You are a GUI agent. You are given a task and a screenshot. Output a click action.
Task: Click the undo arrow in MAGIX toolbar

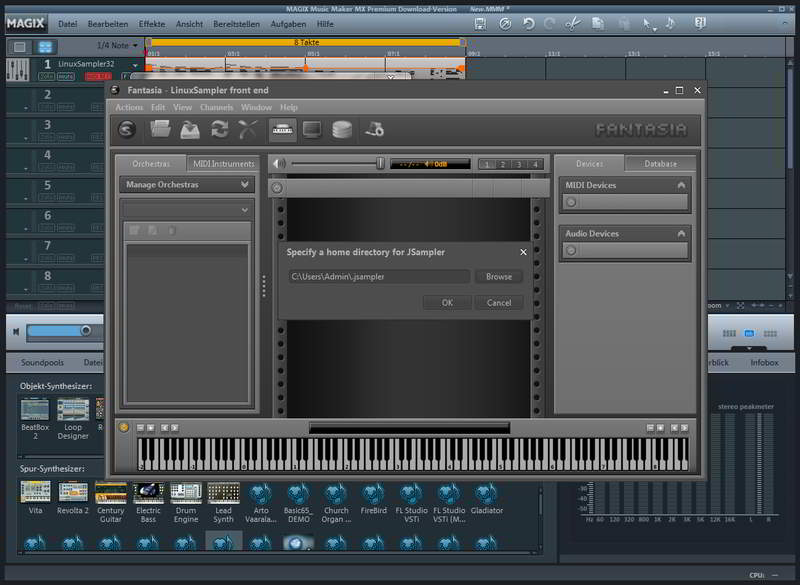point(528,23)
